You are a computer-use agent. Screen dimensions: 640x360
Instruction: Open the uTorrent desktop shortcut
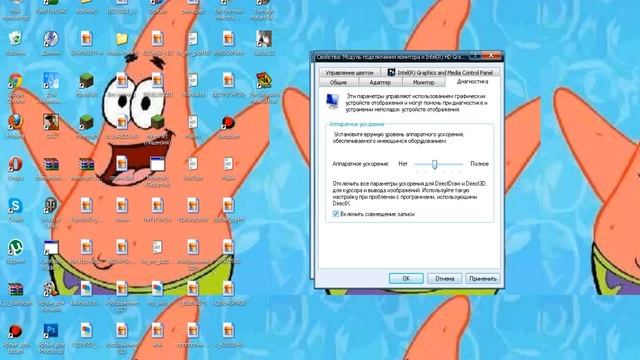[x=16, y=247]
